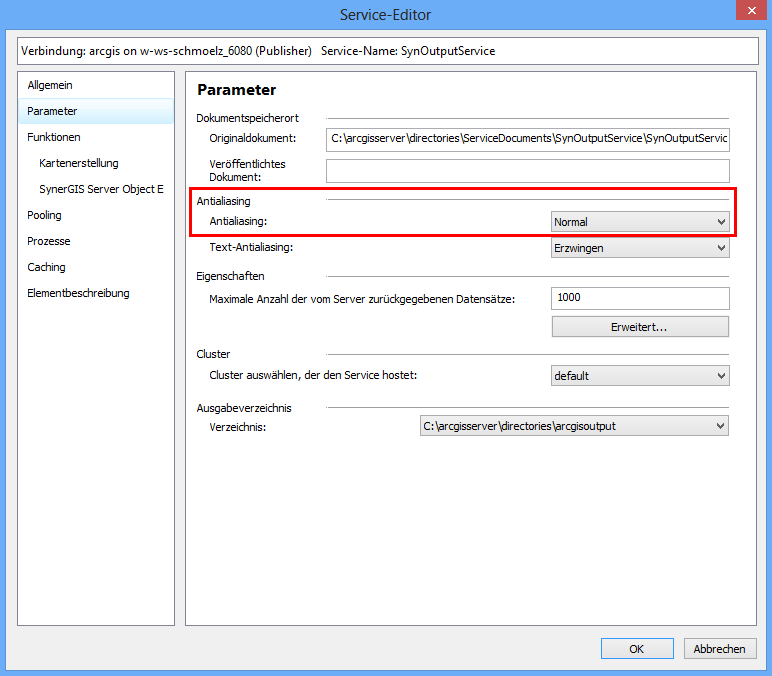Show the Caching settings
772x676 pixels.
[x=96, y=267]
